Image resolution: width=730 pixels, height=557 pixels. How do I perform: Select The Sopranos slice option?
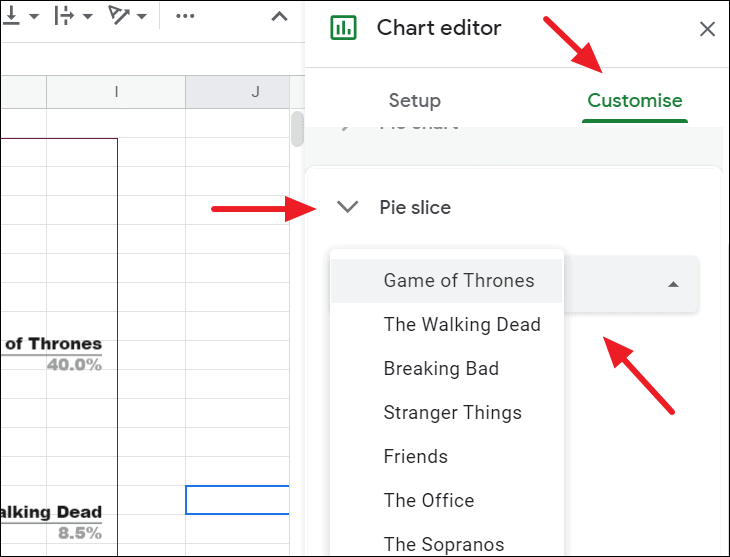click(x=446, y=539)
